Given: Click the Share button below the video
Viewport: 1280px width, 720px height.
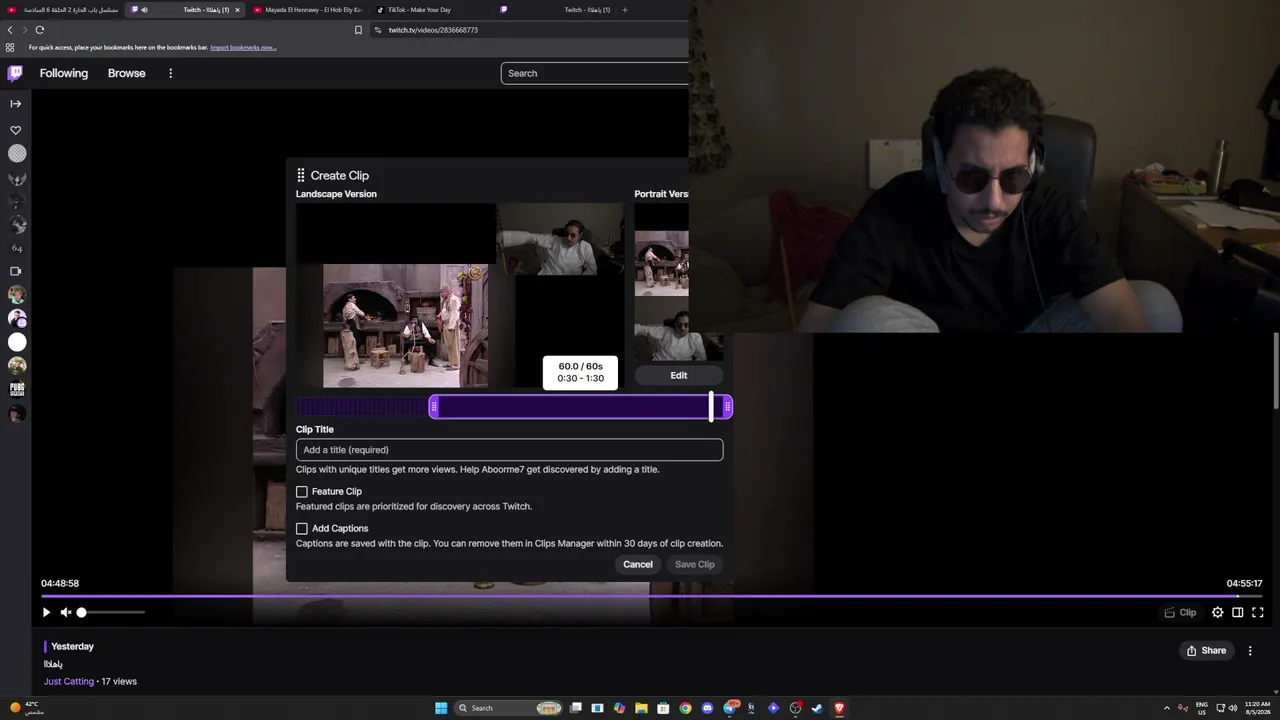Looking at the screenshot, I should pyautogui.click(x=1206, y=651).
